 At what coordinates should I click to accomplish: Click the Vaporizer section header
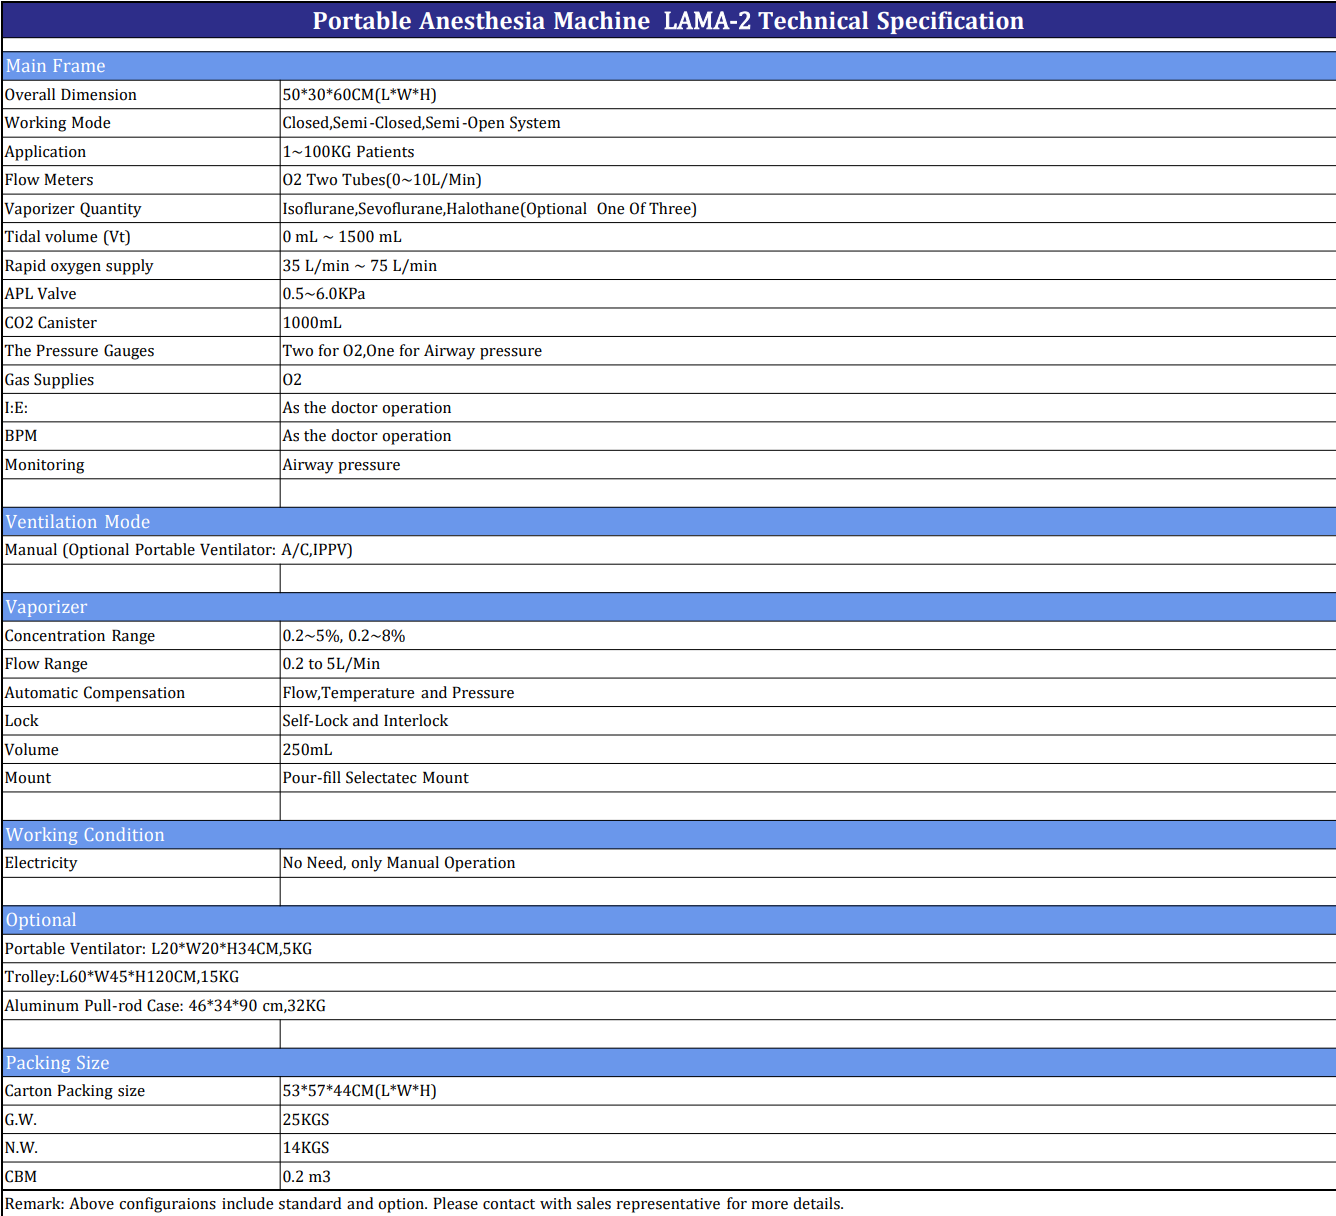pos(47,607)
